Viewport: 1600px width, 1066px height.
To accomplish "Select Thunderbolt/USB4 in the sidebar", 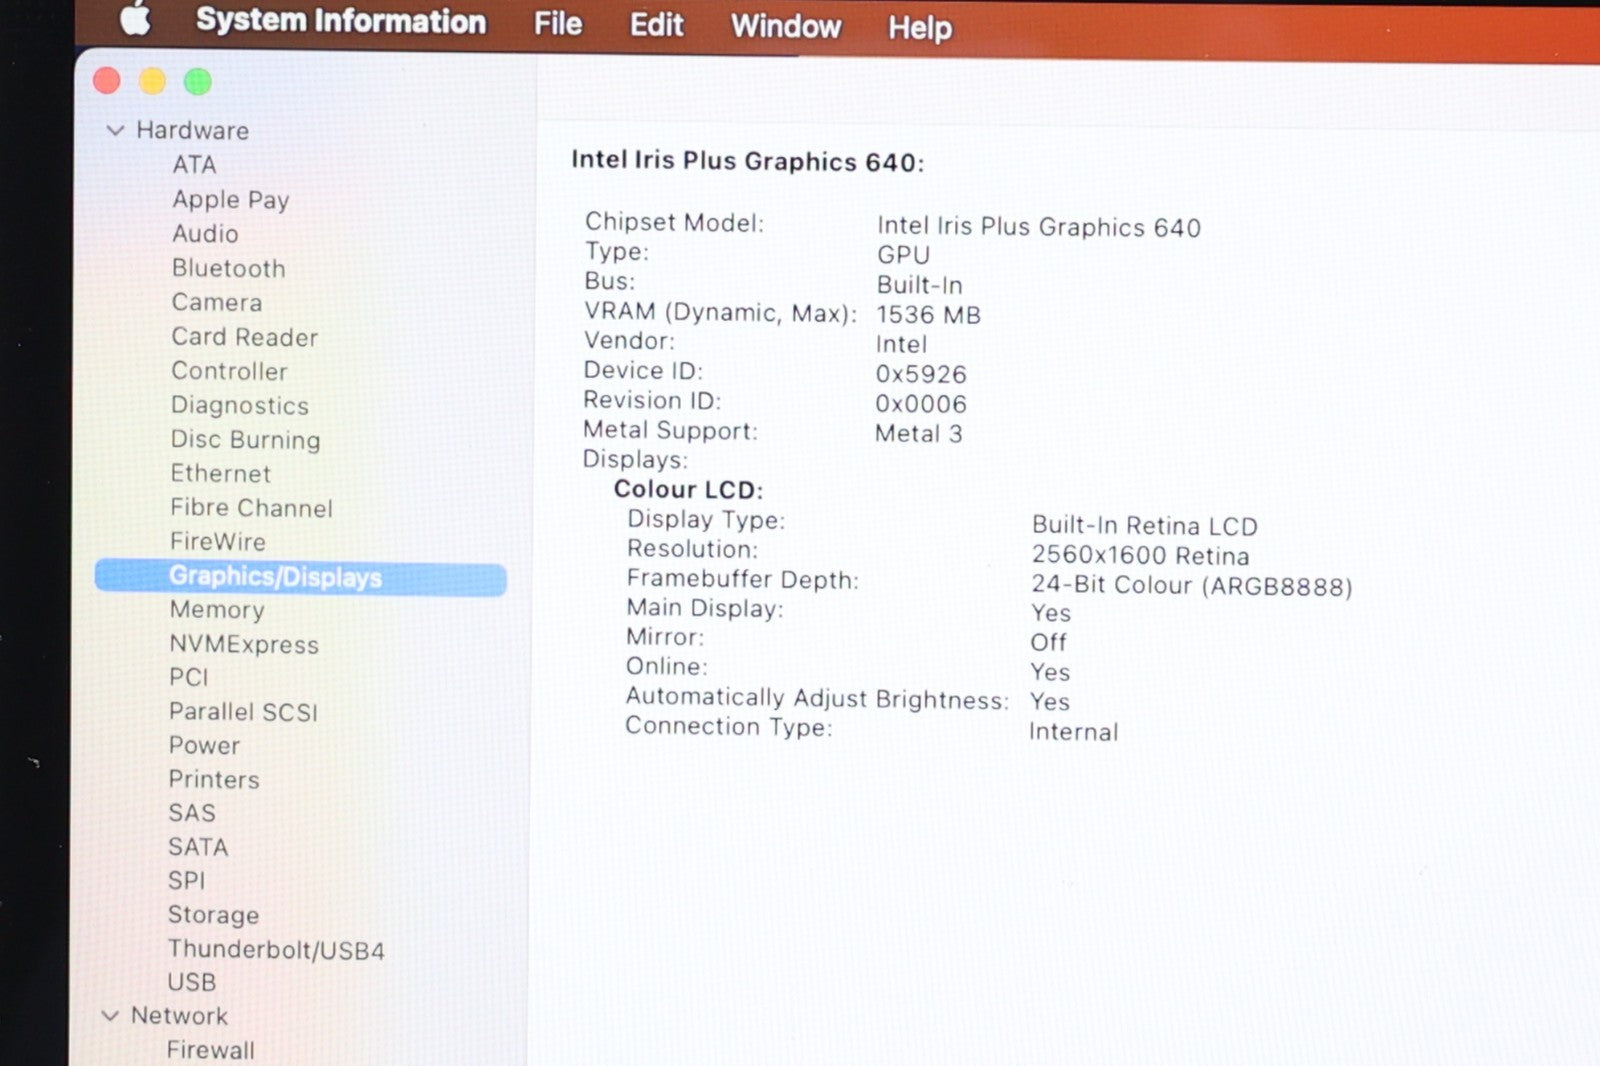I will pyautogui.click(x=276, y=949).
